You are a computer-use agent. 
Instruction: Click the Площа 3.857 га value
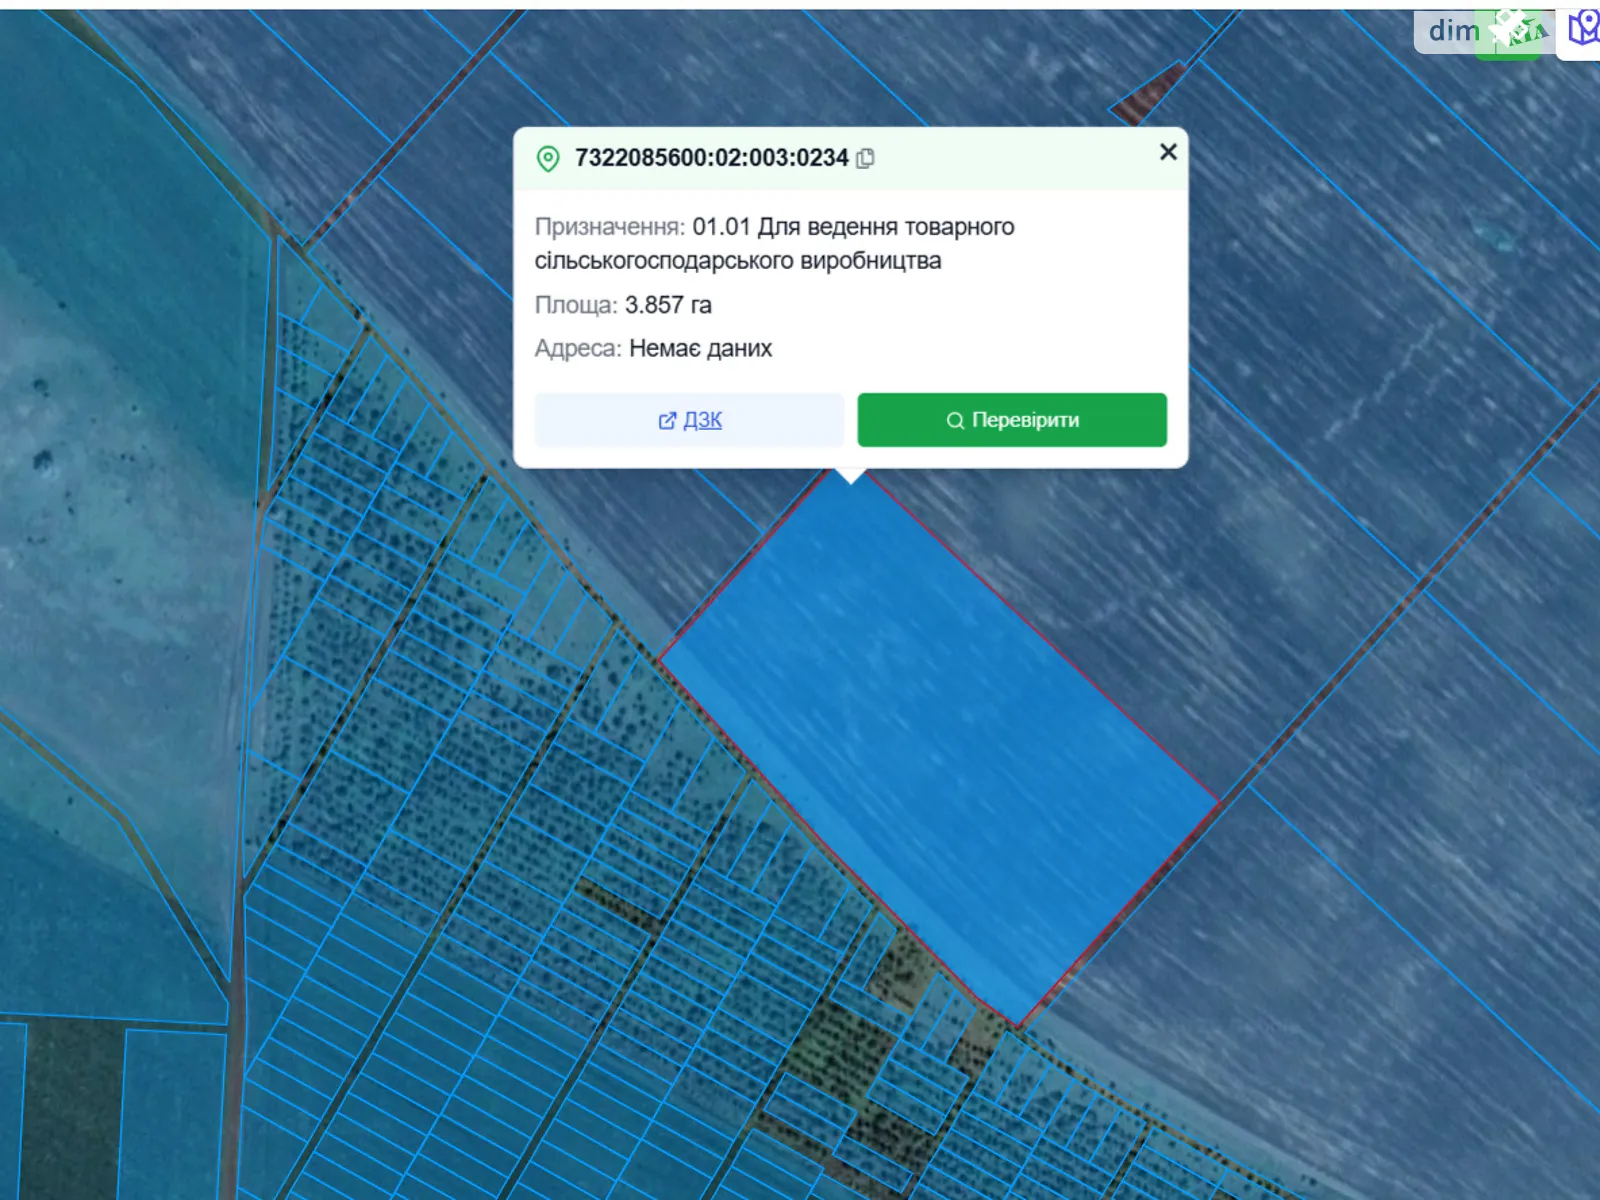coord(667,305)
